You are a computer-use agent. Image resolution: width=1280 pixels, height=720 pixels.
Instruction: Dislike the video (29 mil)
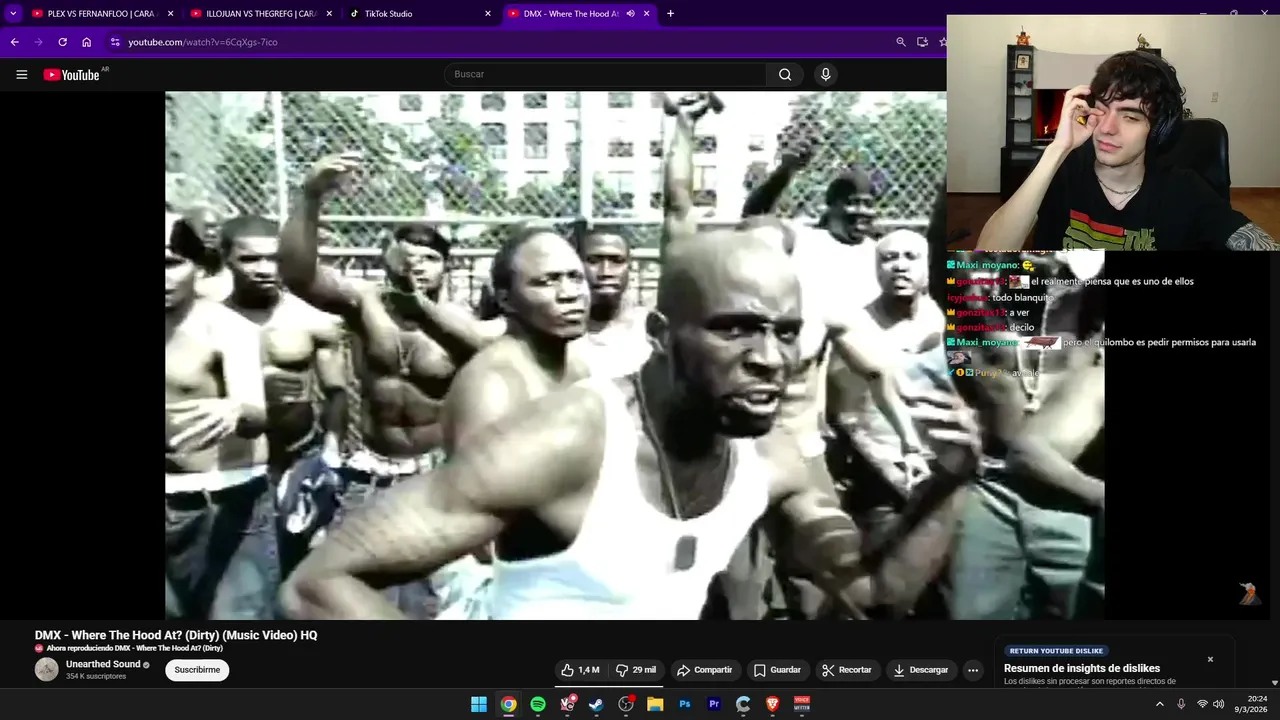(636, 670)
